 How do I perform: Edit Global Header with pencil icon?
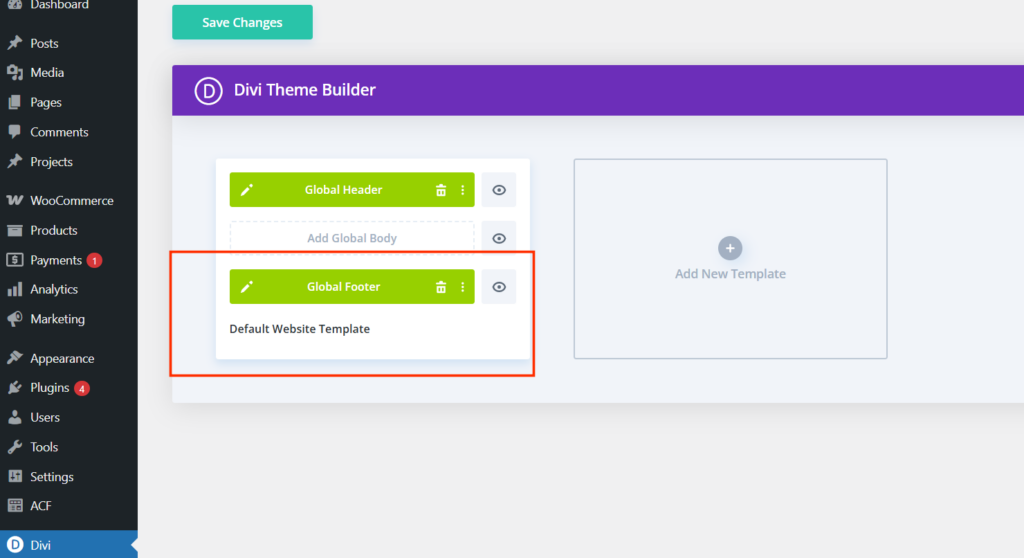(x=246, y=190)
